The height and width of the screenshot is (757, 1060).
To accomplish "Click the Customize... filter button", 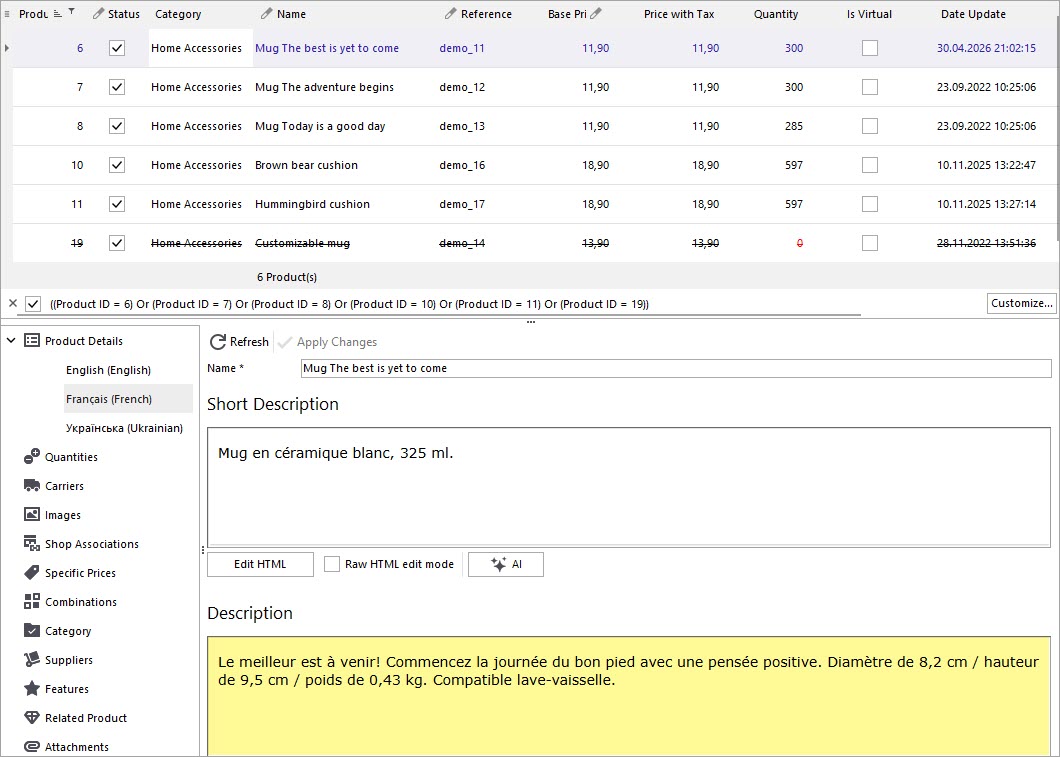I will pos(1021,303).
